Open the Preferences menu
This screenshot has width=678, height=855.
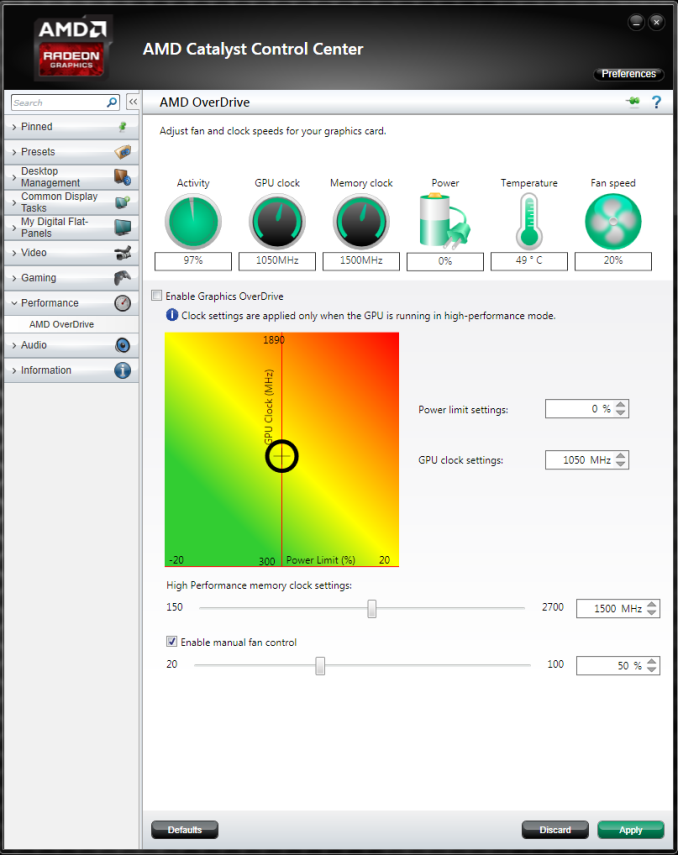[628, 74]
